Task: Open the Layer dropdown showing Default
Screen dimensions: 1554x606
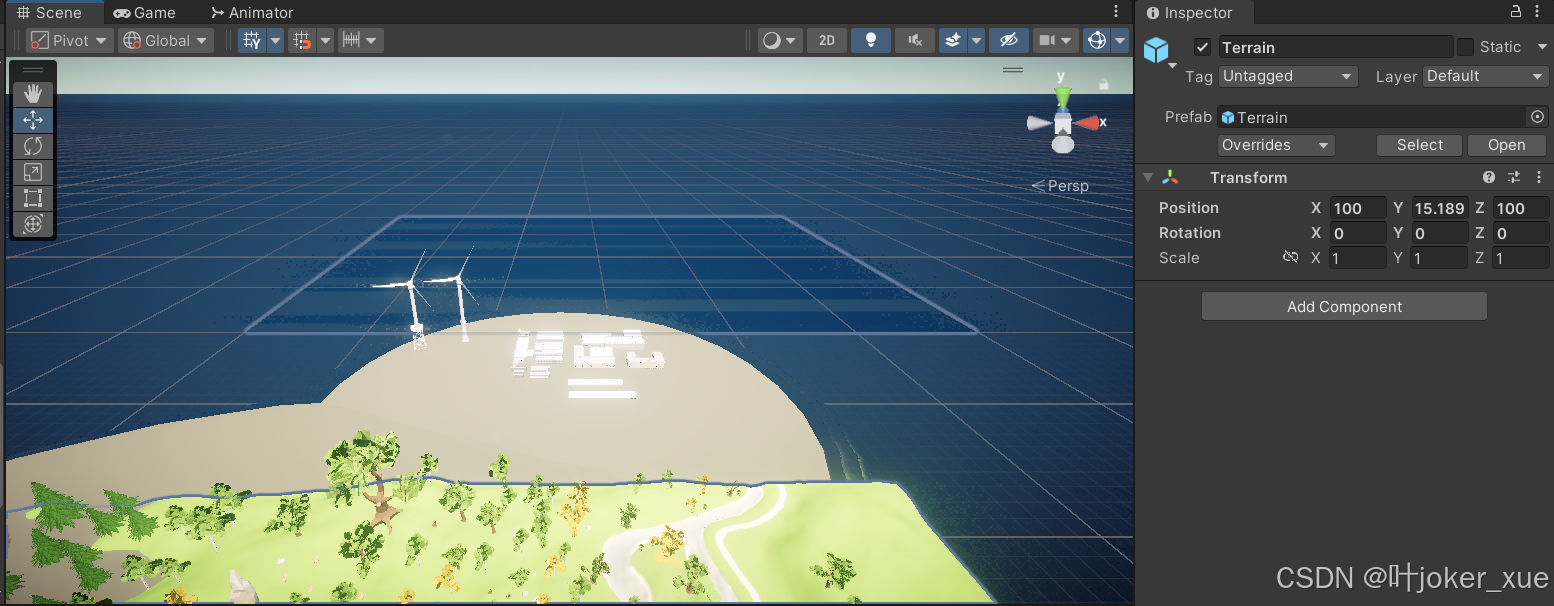Action: point(1485,76)
